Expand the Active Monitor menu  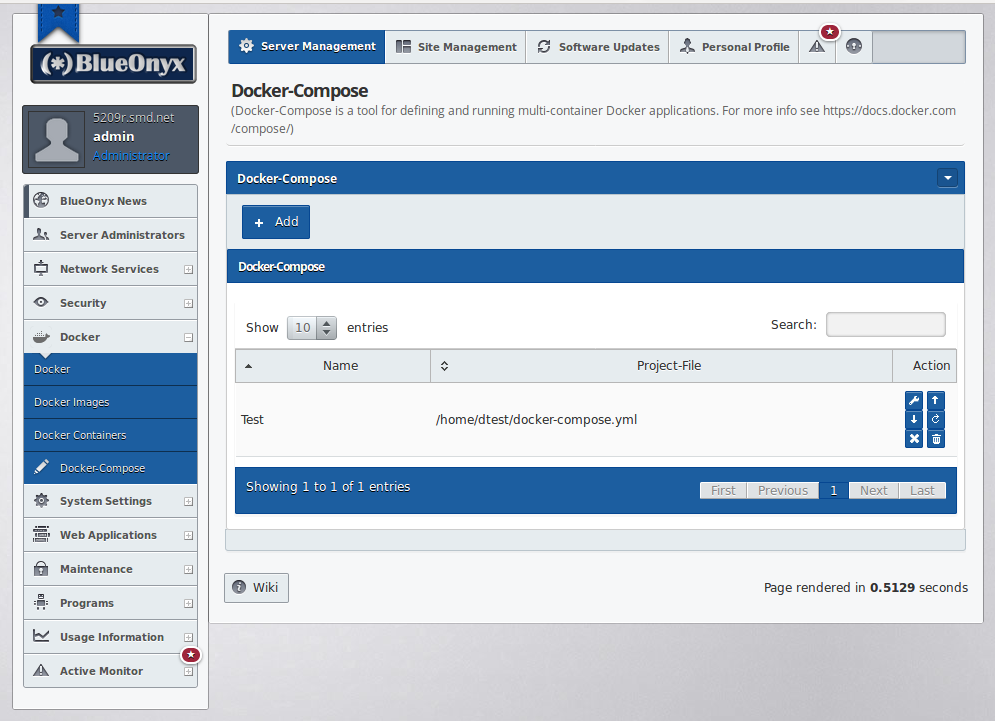coord(110,671)
